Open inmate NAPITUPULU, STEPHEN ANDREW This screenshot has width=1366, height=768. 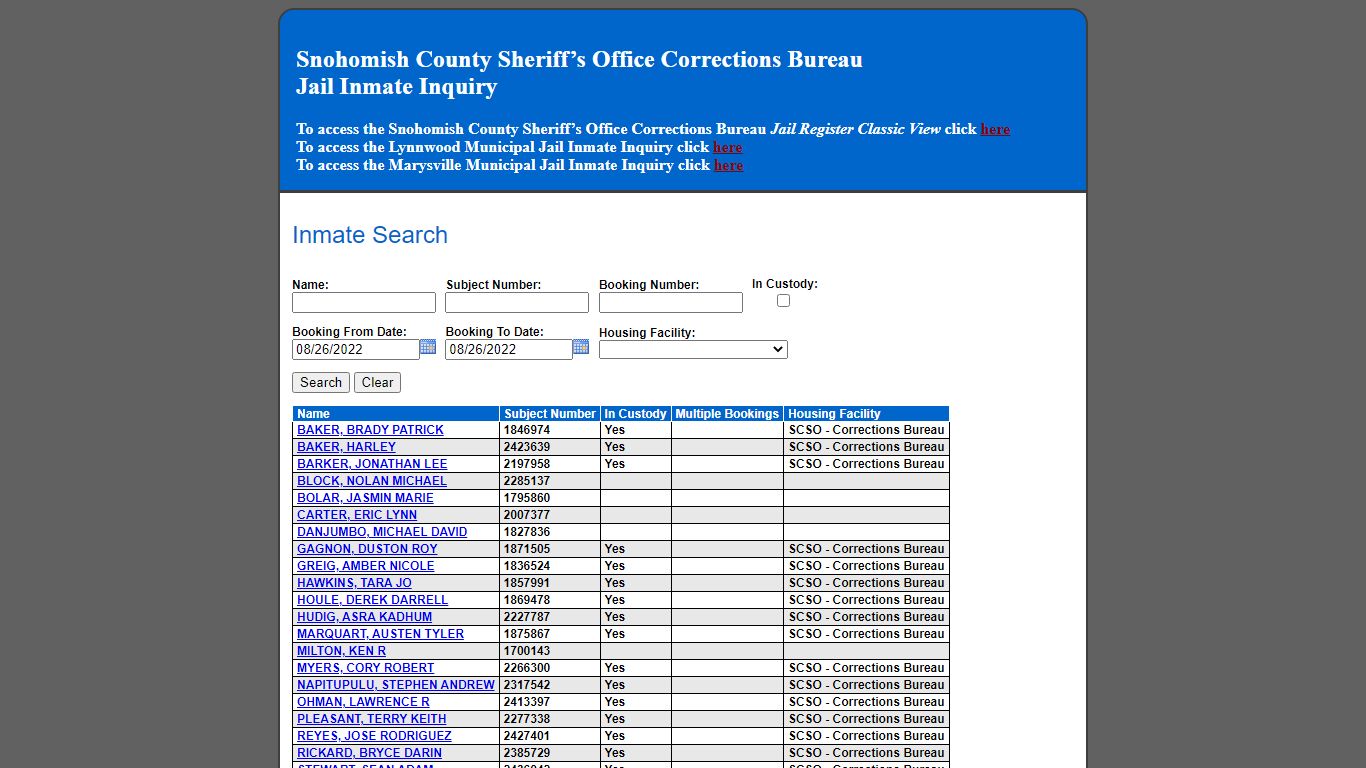coord(396,685)
